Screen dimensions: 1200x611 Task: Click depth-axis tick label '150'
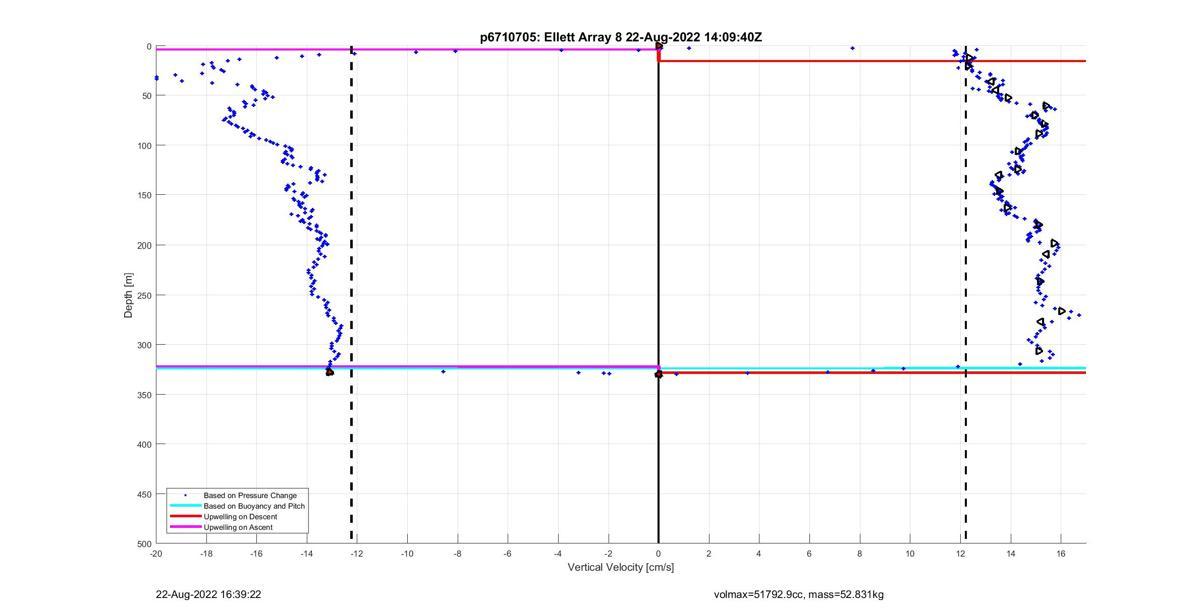pos(144,196)
